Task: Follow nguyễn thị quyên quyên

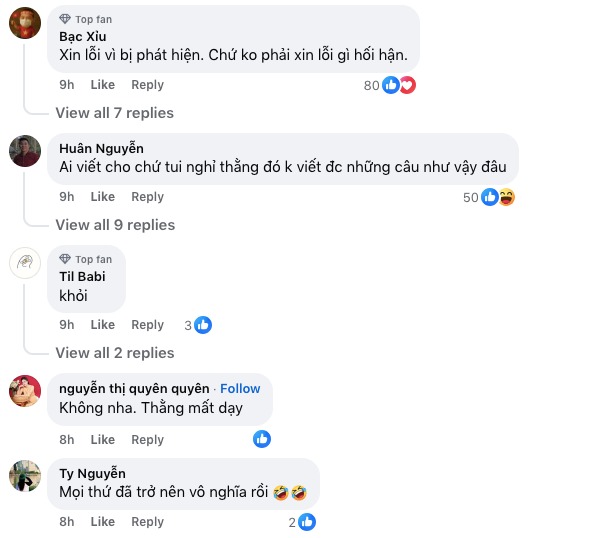Action: click(x=240, y=388)
